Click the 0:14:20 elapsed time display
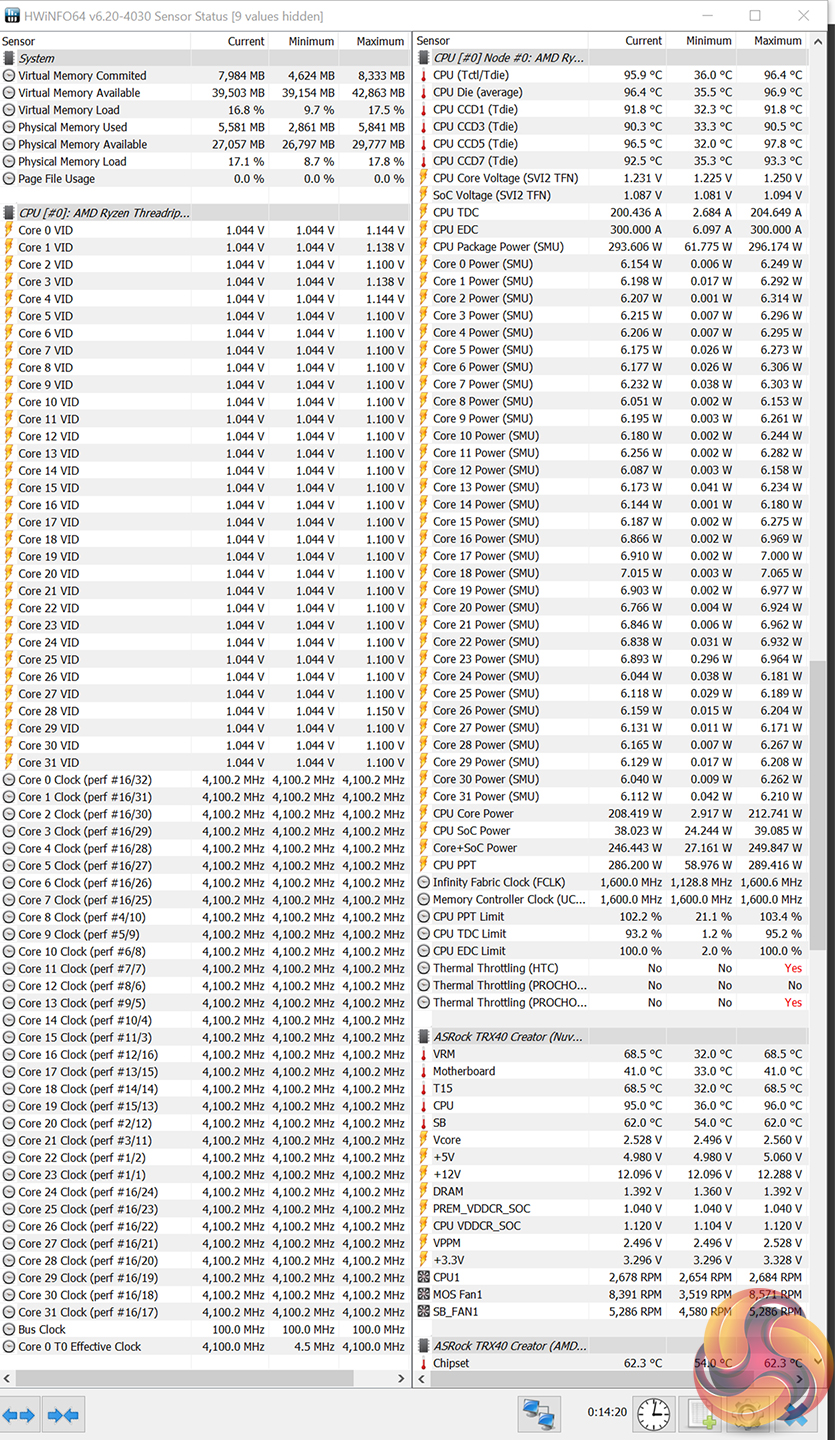 [606, 1414]
